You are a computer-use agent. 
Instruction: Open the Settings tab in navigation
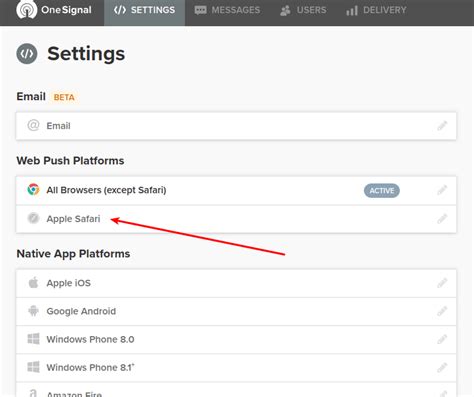(144, 10)
